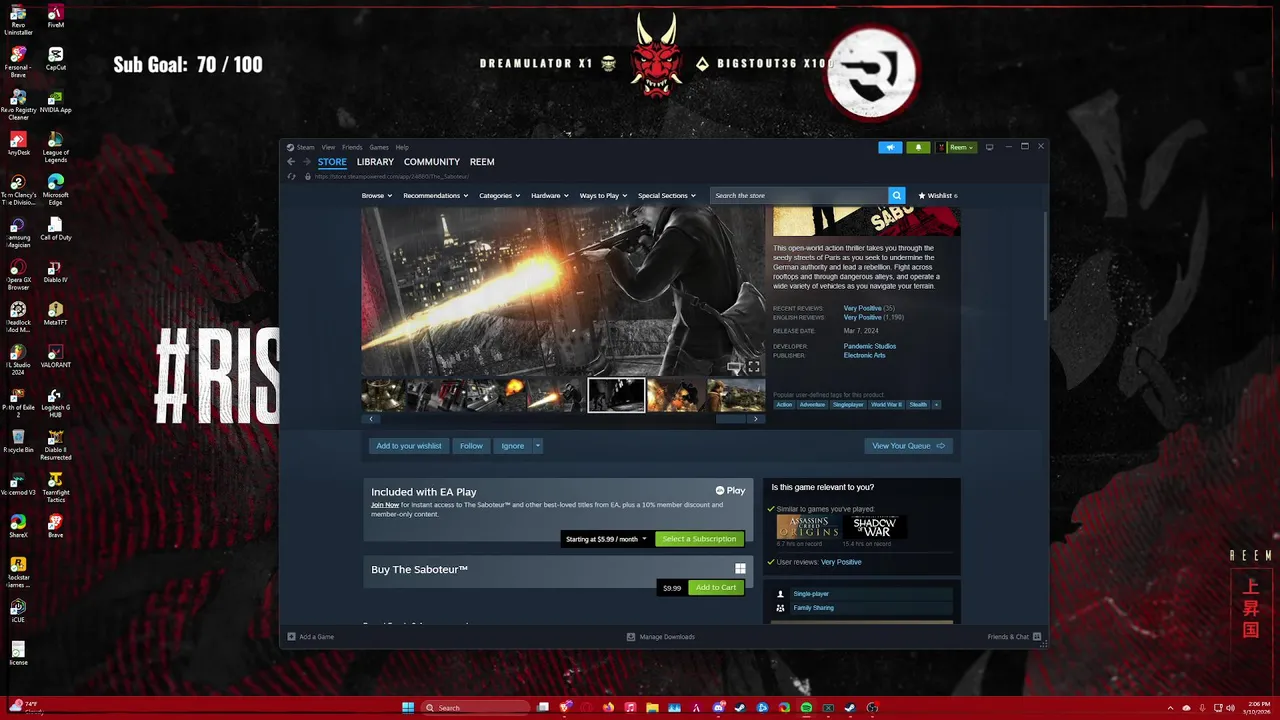This screenshot has width=1280, height=720.
Task: Expand the Ways to Play dropdown
Action: tap(603, 196)
